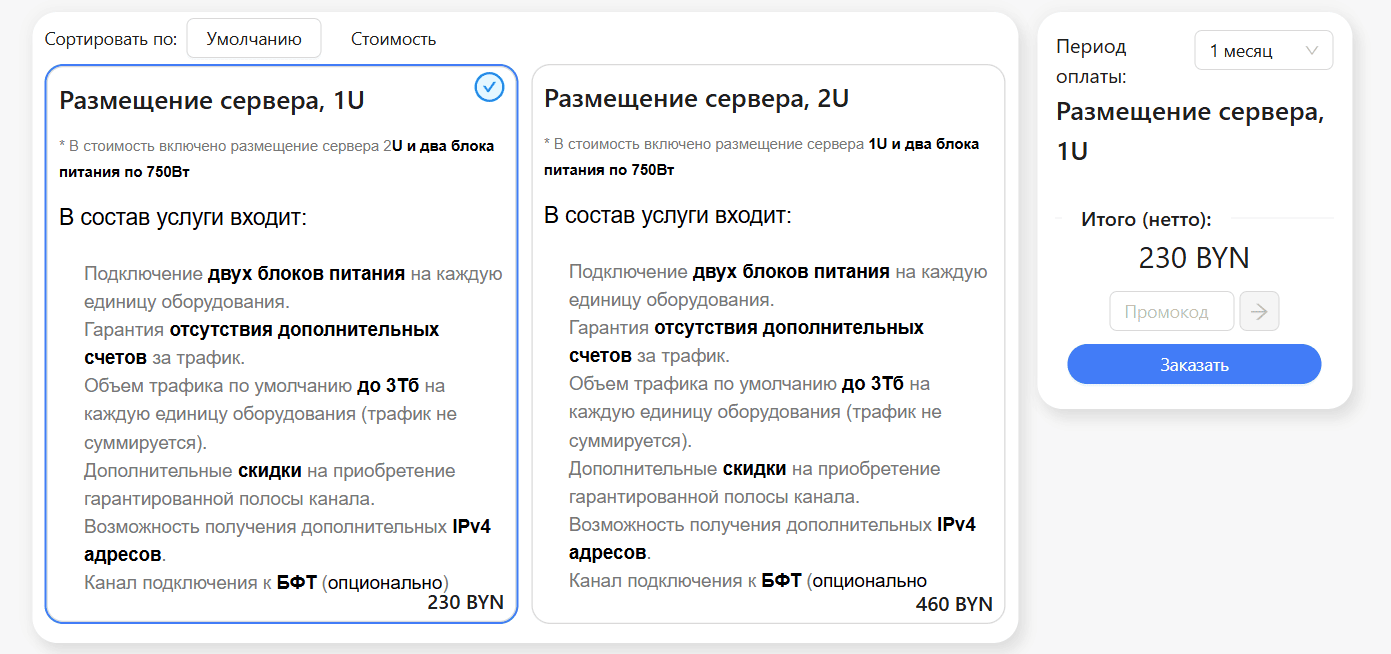Click двух блоков питания in the 2U card
Viewport: 1391px width, 654px height.
(x=791, y=272)
